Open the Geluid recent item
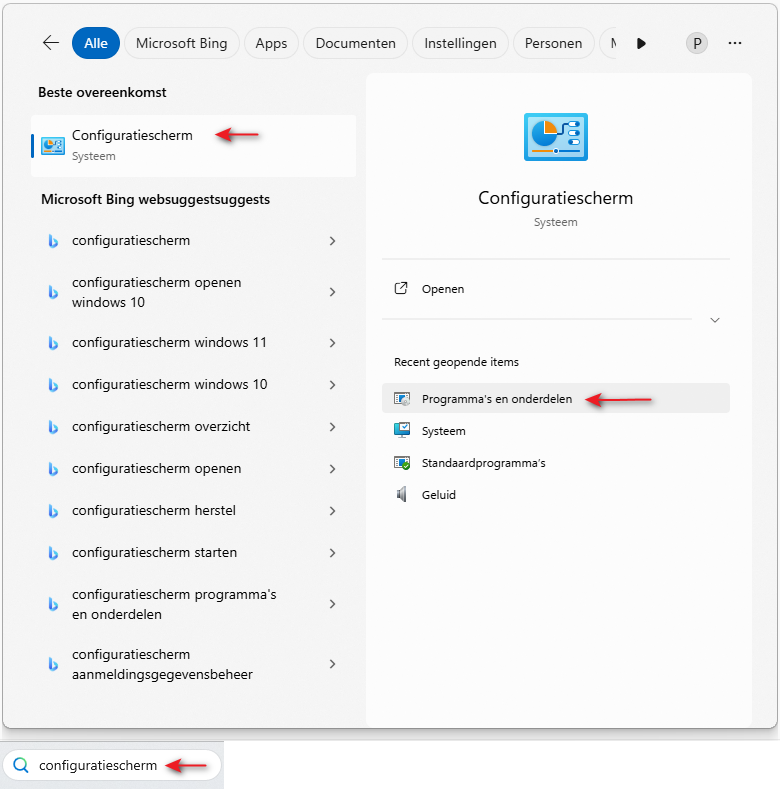780x789 pixels. click(556, 495)
